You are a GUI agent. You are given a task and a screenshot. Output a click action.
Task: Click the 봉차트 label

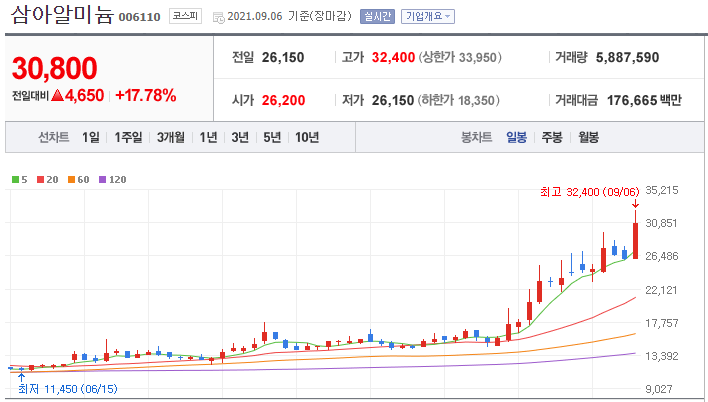pos(476,137)
